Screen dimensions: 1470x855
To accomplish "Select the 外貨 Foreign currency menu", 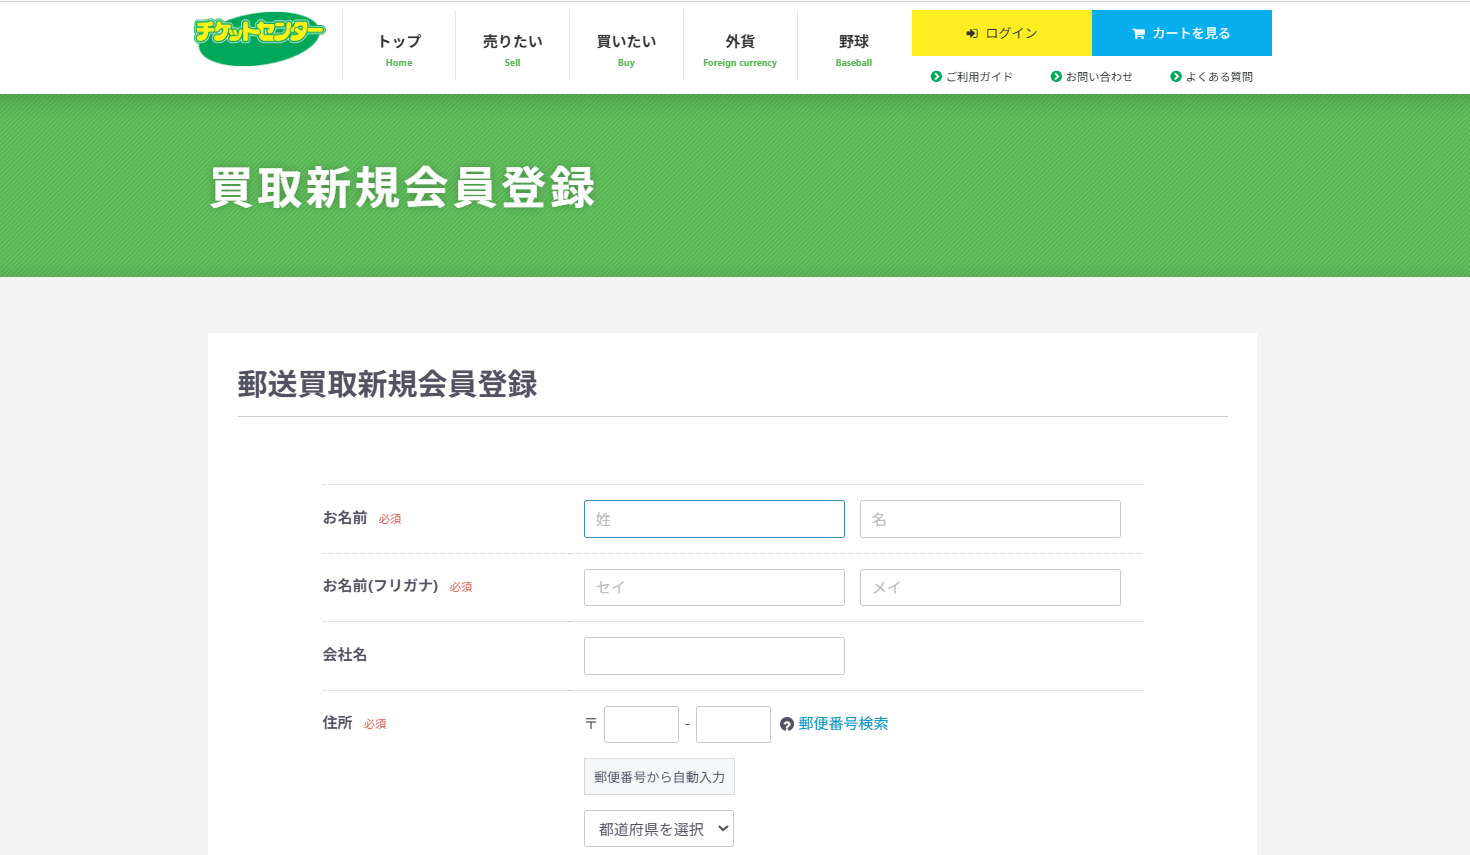I will 740,48.
